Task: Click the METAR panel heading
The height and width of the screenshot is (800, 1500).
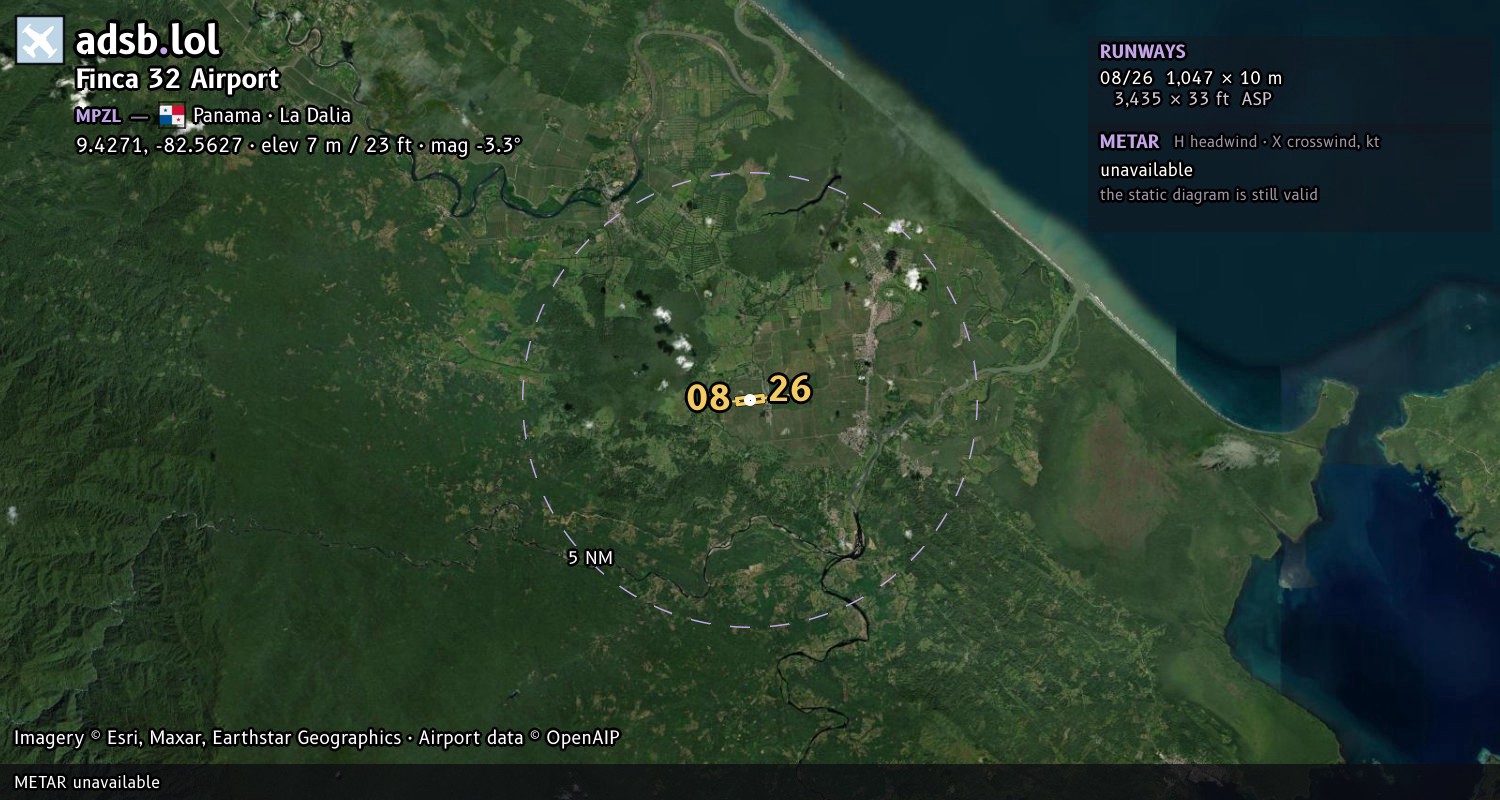Action: coord(1130,142)
